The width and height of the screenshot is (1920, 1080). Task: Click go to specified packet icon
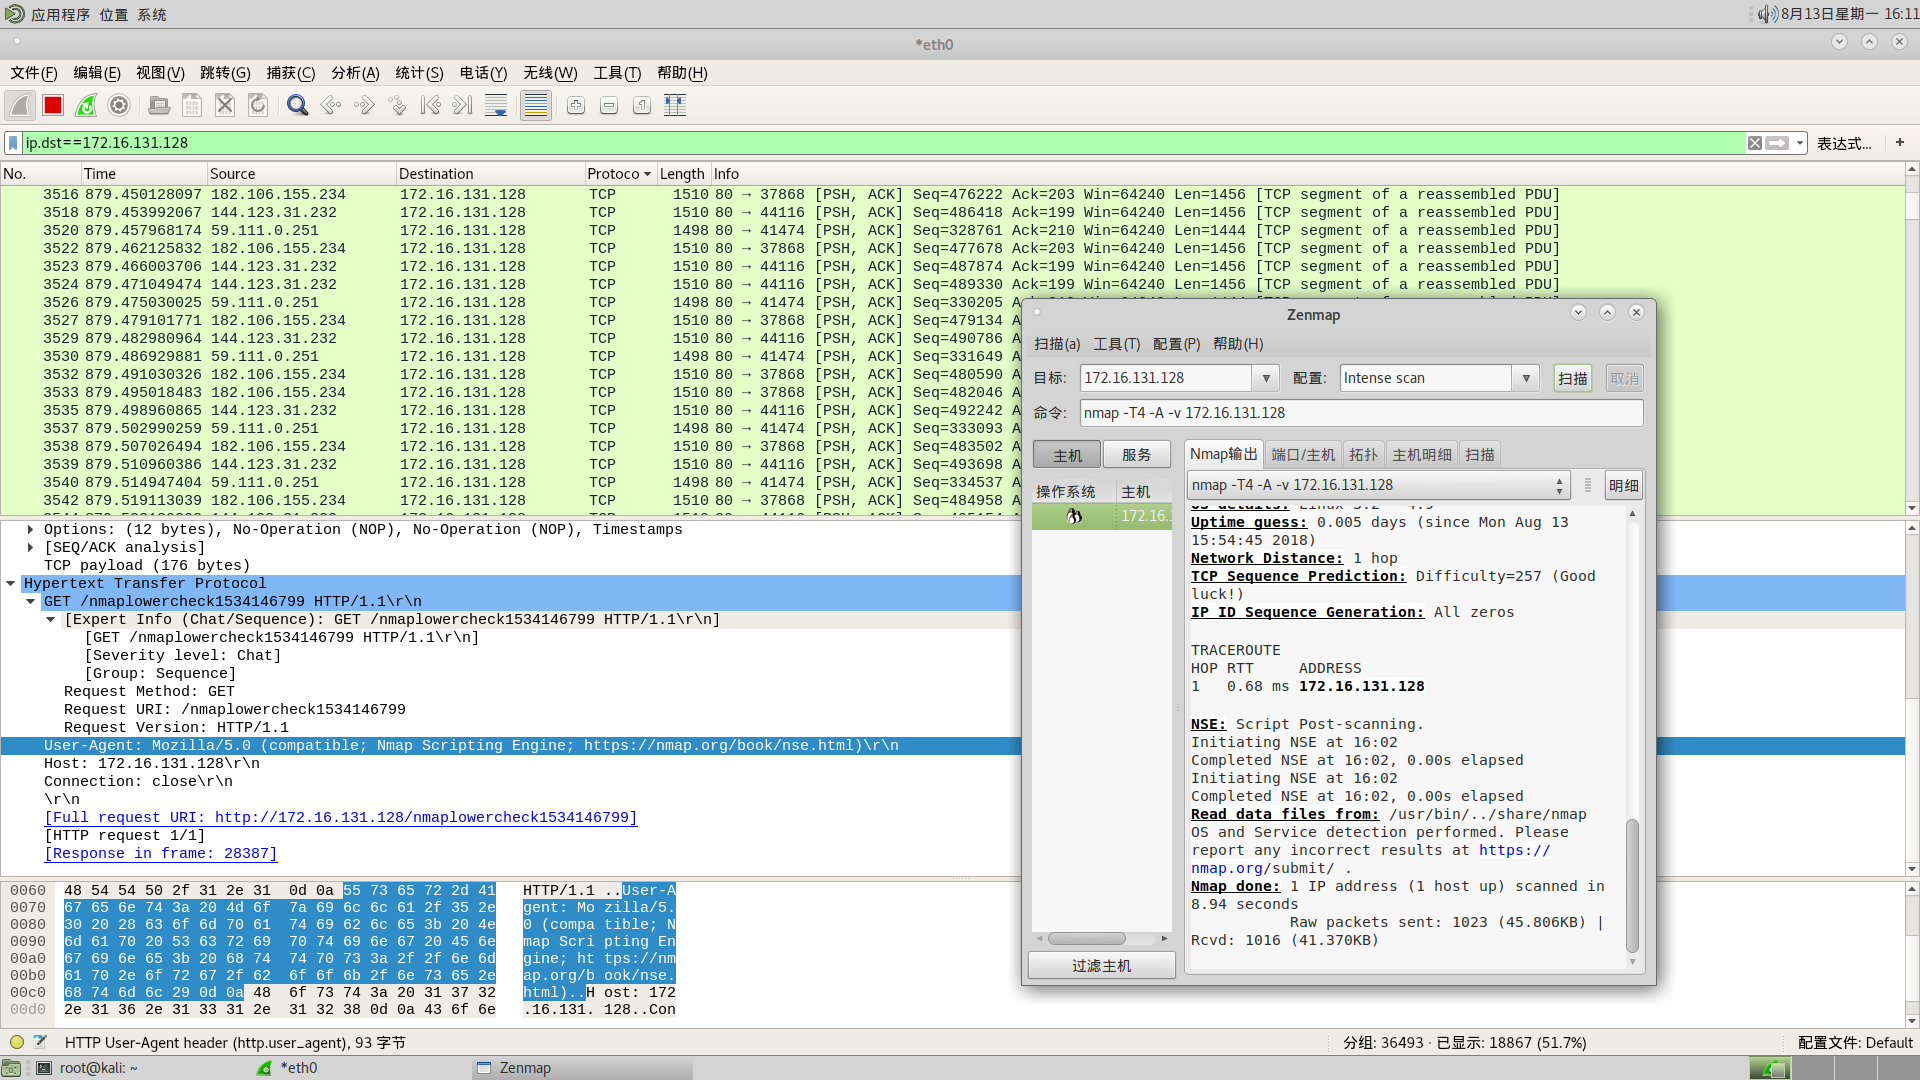coord(397,105)
